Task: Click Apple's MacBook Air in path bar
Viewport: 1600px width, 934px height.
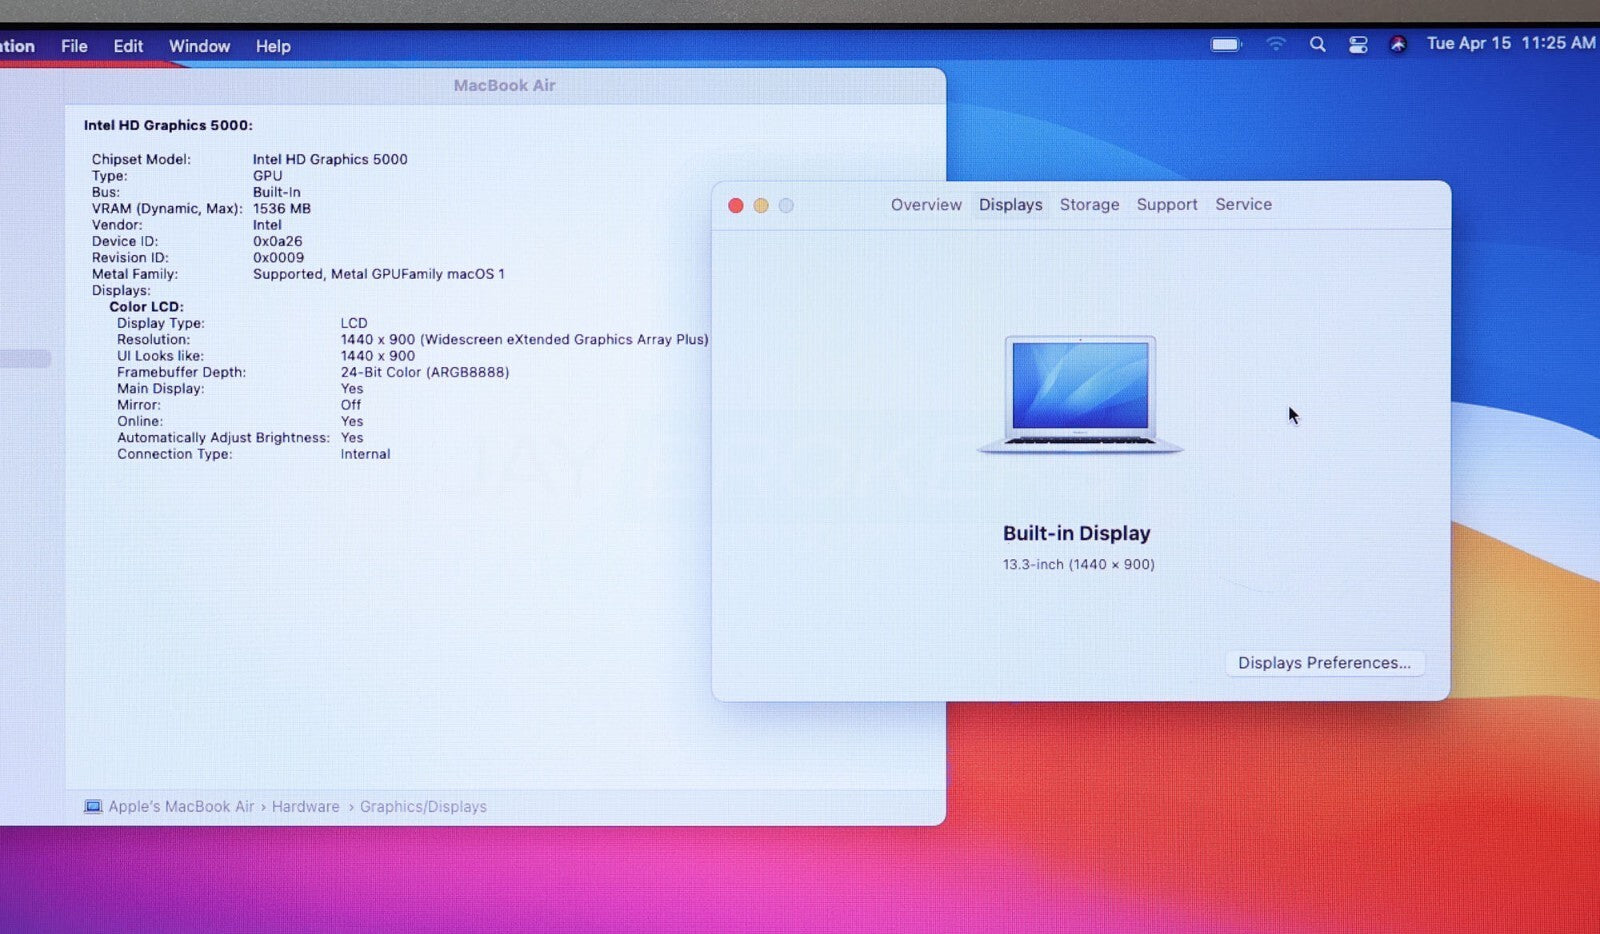Action: (181, 806)
